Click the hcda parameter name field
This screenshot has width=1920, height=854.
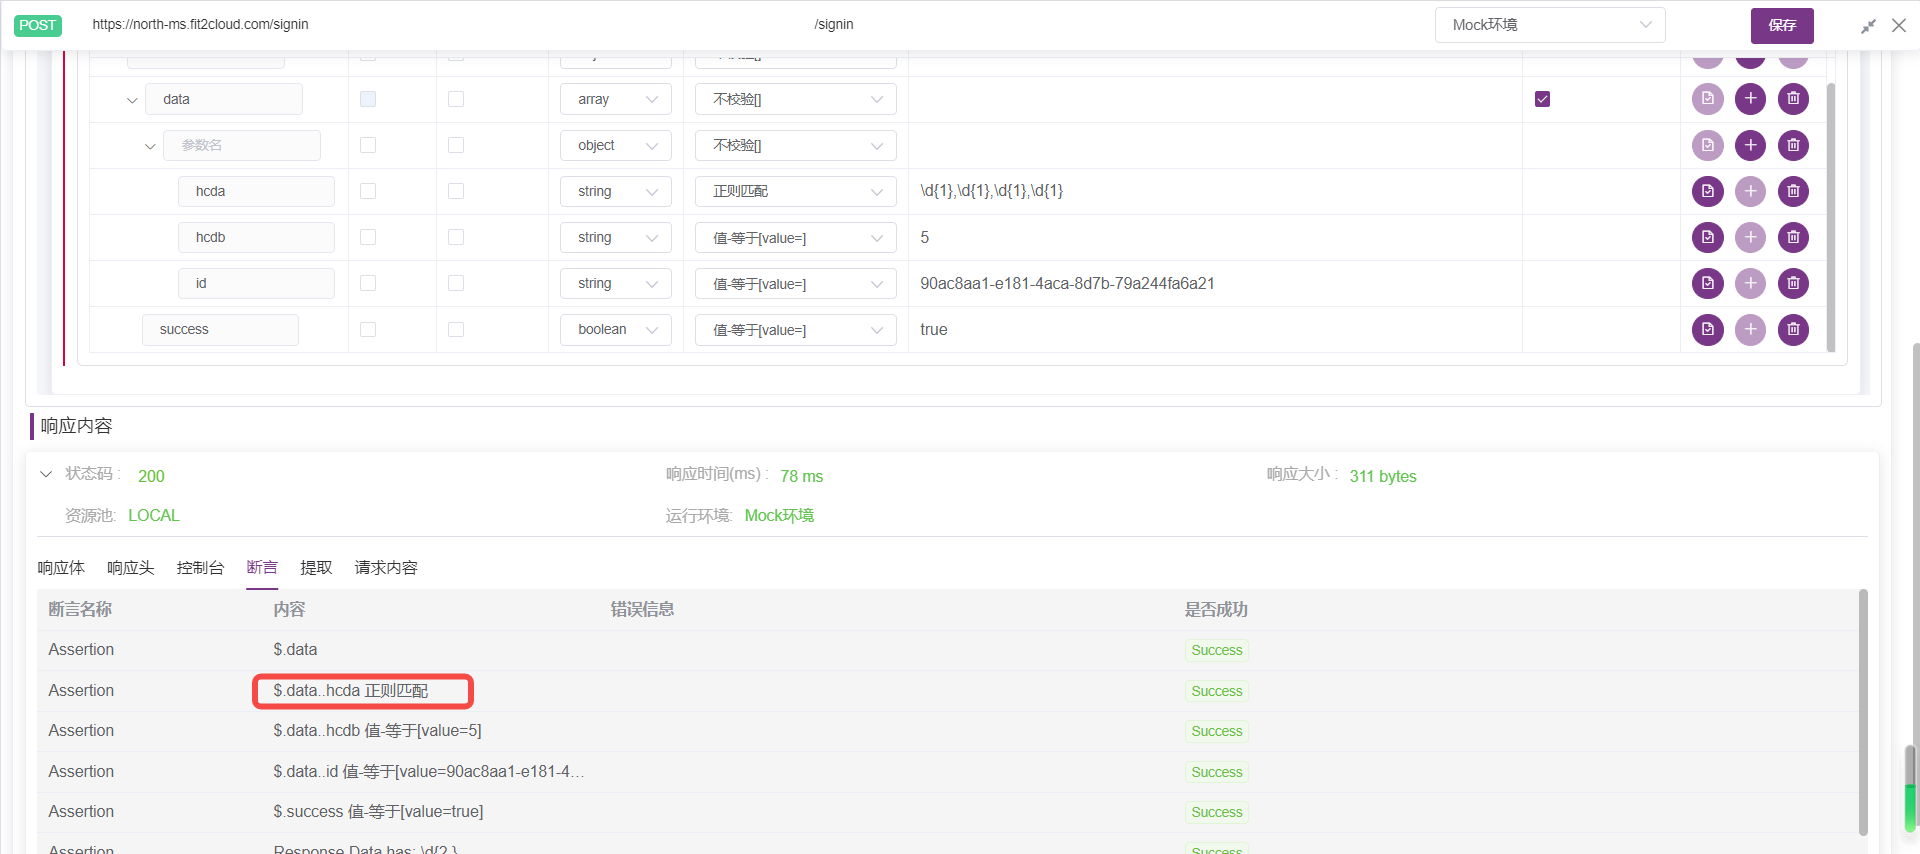point(256,191)
